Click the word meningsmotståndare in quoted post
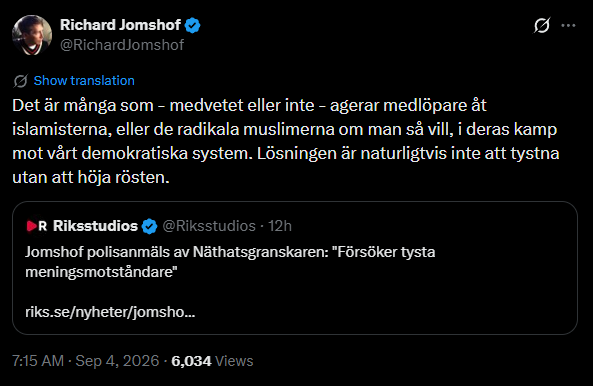 [x=99, y=272]
